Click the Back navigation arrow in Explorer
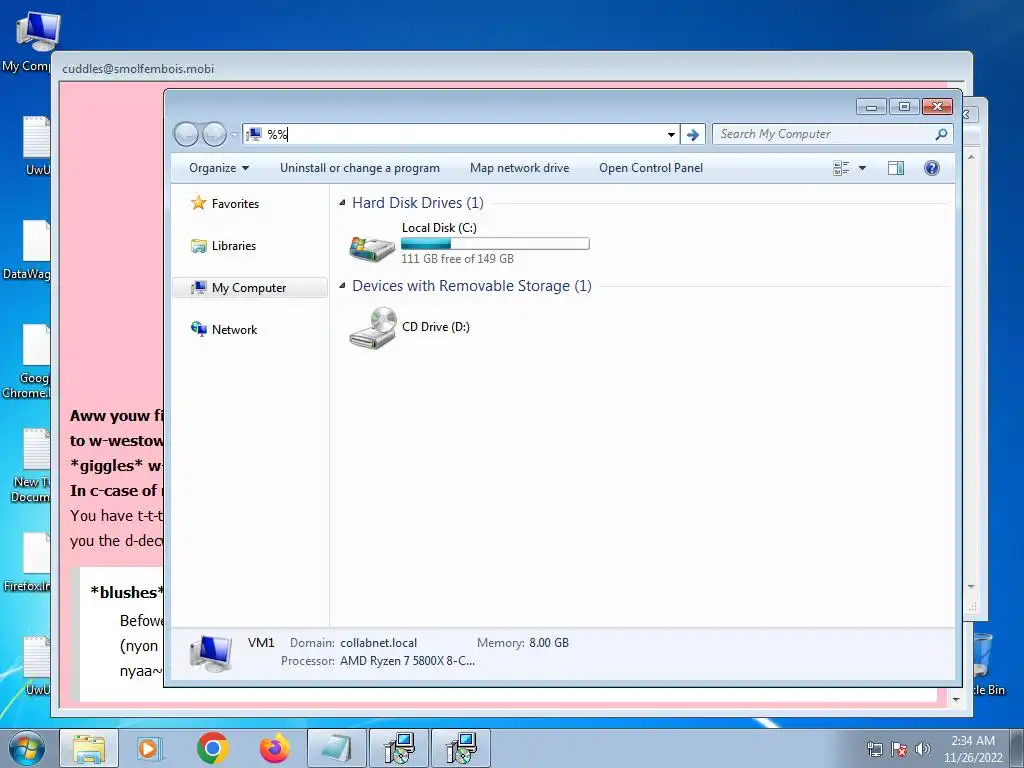1024x768 pixels. [x=186, y=135]
